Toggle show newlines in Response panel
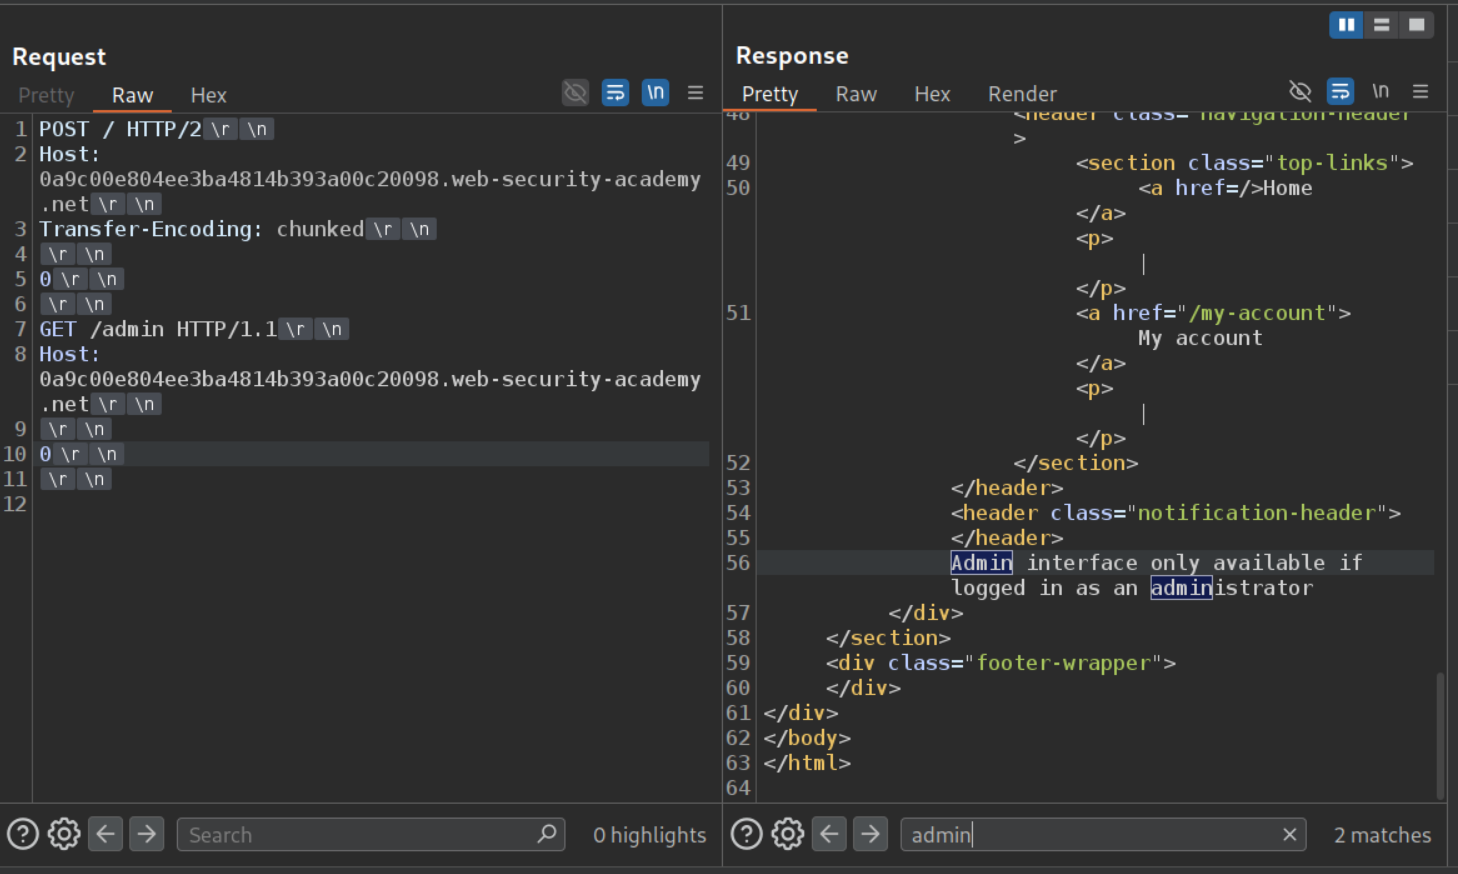Viewport: 1458px width, 874px height. (x=1380, y=92)
